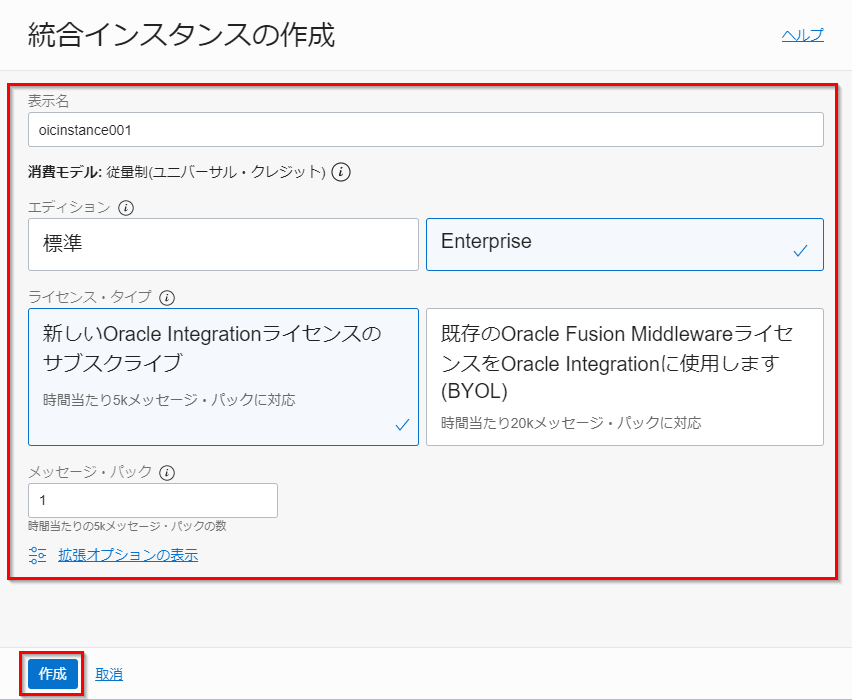Select the Enterprise edition option

click(624, 244)
